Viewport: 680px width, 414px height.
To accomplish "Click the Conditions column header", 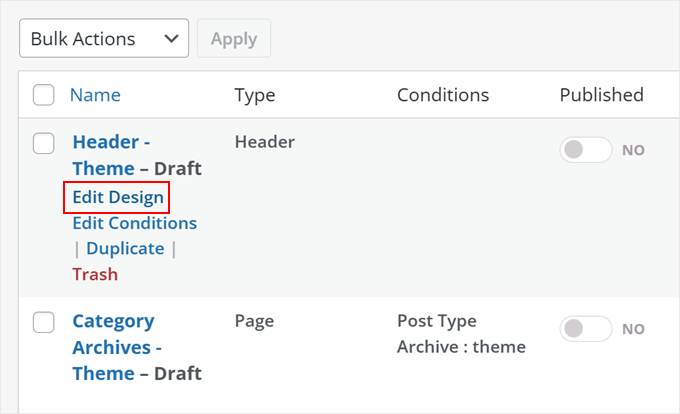I will point(443,95).
